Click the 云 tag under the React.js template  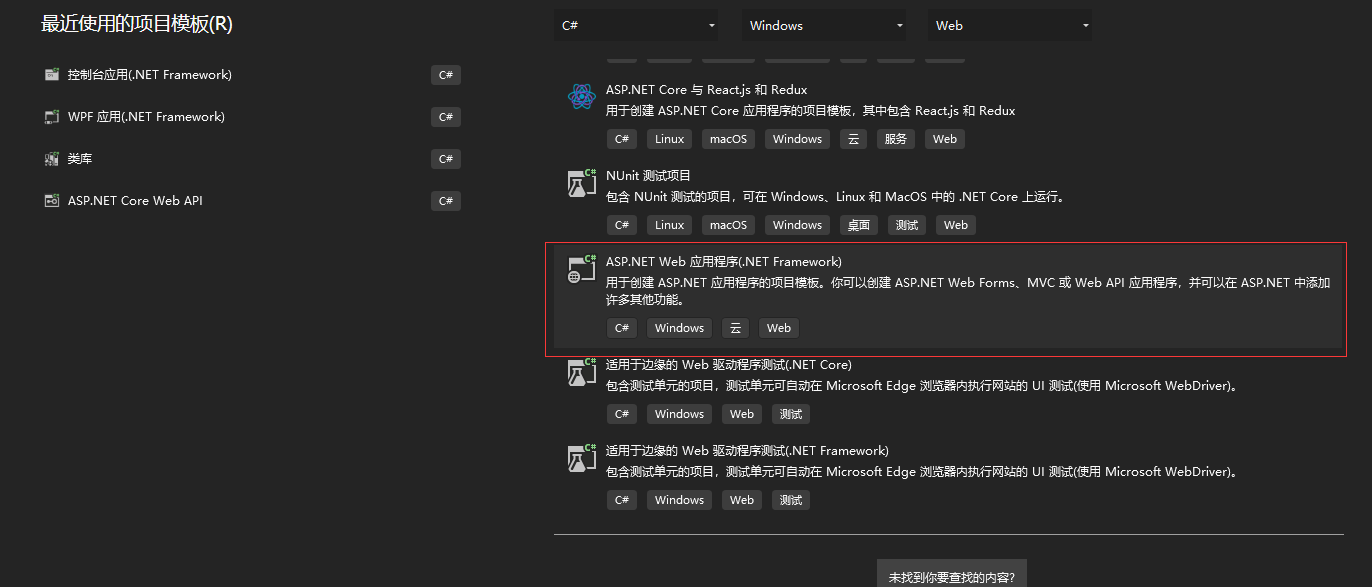854,139
